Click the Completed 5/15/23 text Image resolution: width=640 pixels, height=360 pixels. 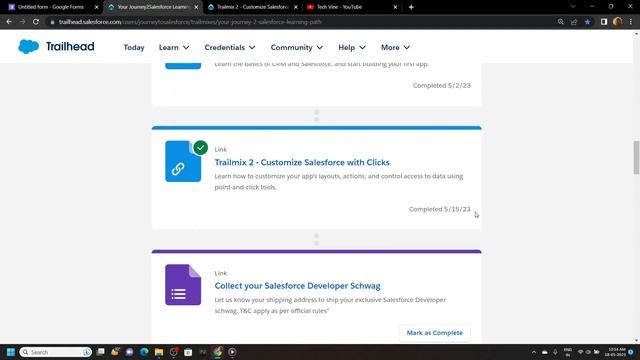click(x=440, y=209)
